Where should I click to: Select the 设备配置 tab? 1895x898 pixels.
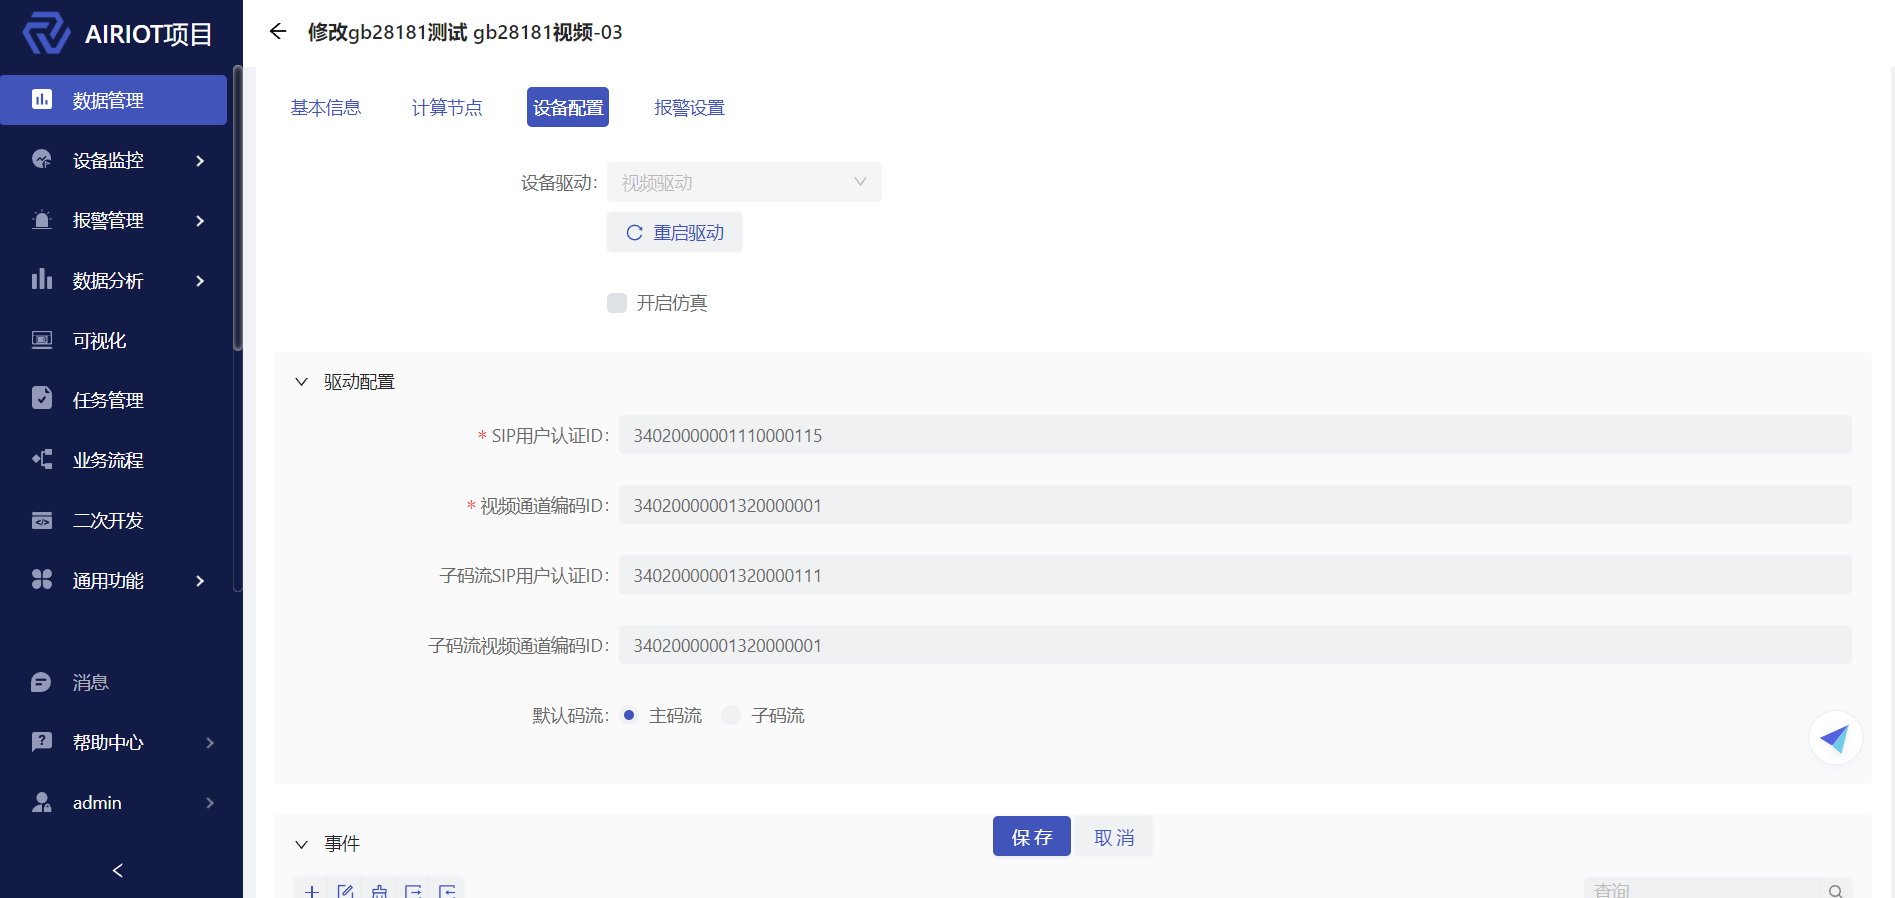pos(568,107)
